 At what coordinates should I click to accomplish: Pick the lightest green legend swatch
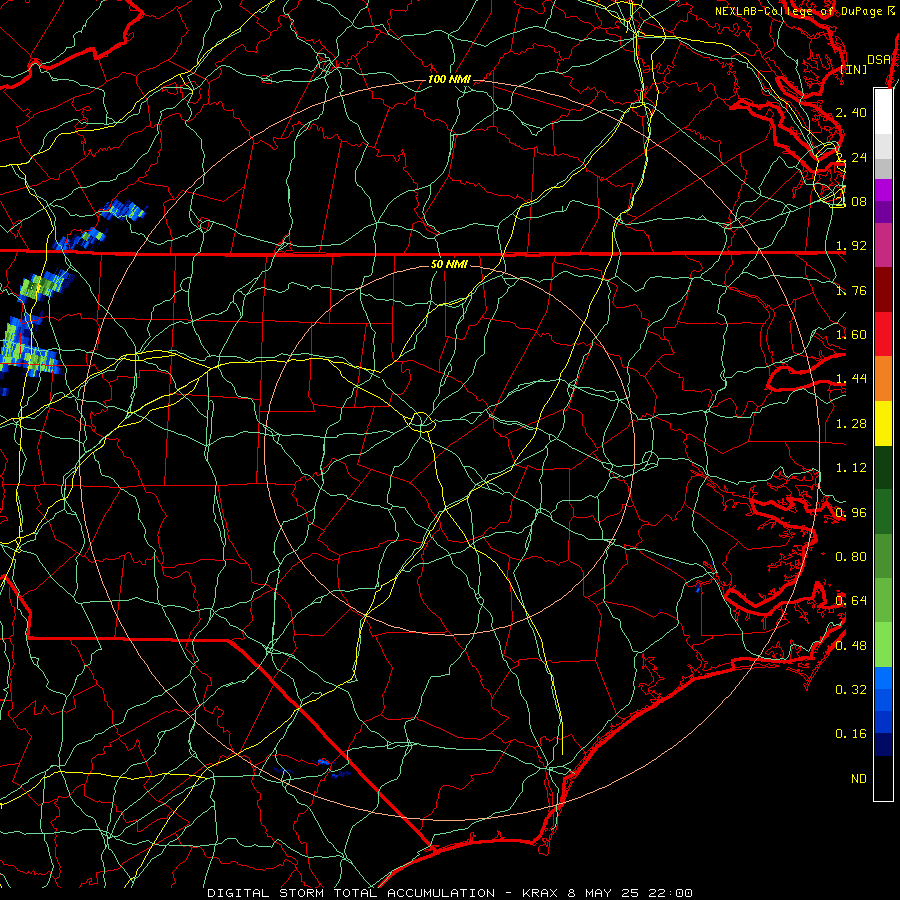[x=883, y=645]
